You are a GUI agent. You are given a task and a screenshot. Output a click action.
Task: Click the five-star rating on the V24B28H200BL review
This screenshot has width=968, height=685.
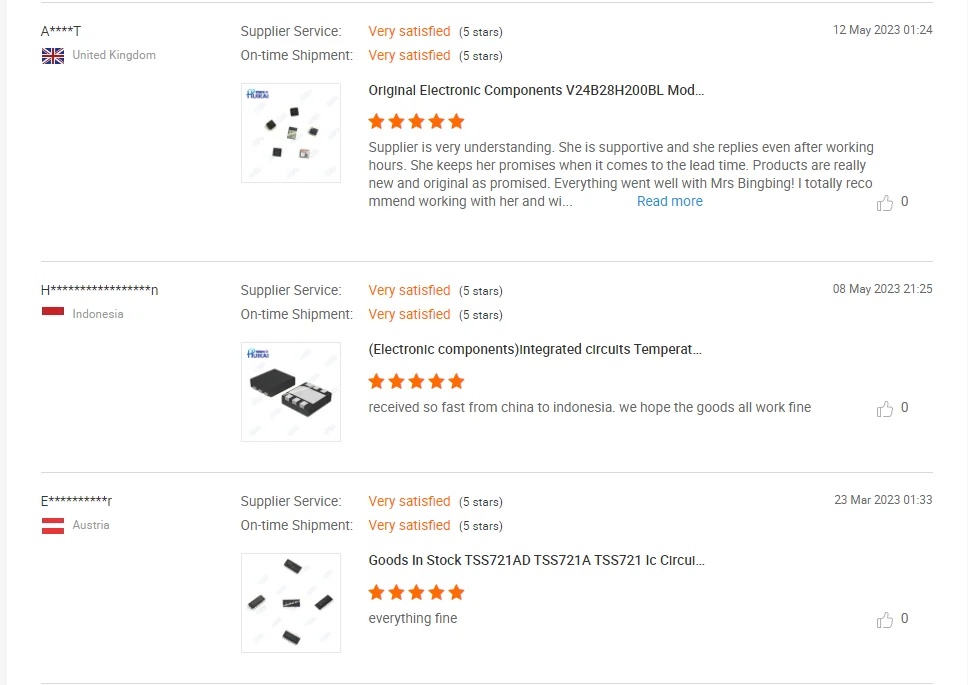(x=416, y=122)
